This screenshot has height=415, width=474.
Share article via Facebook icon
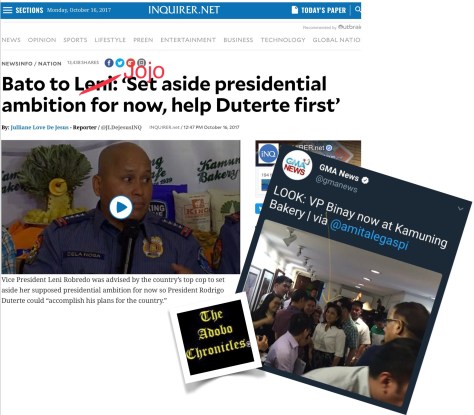[x=109, y=63]
